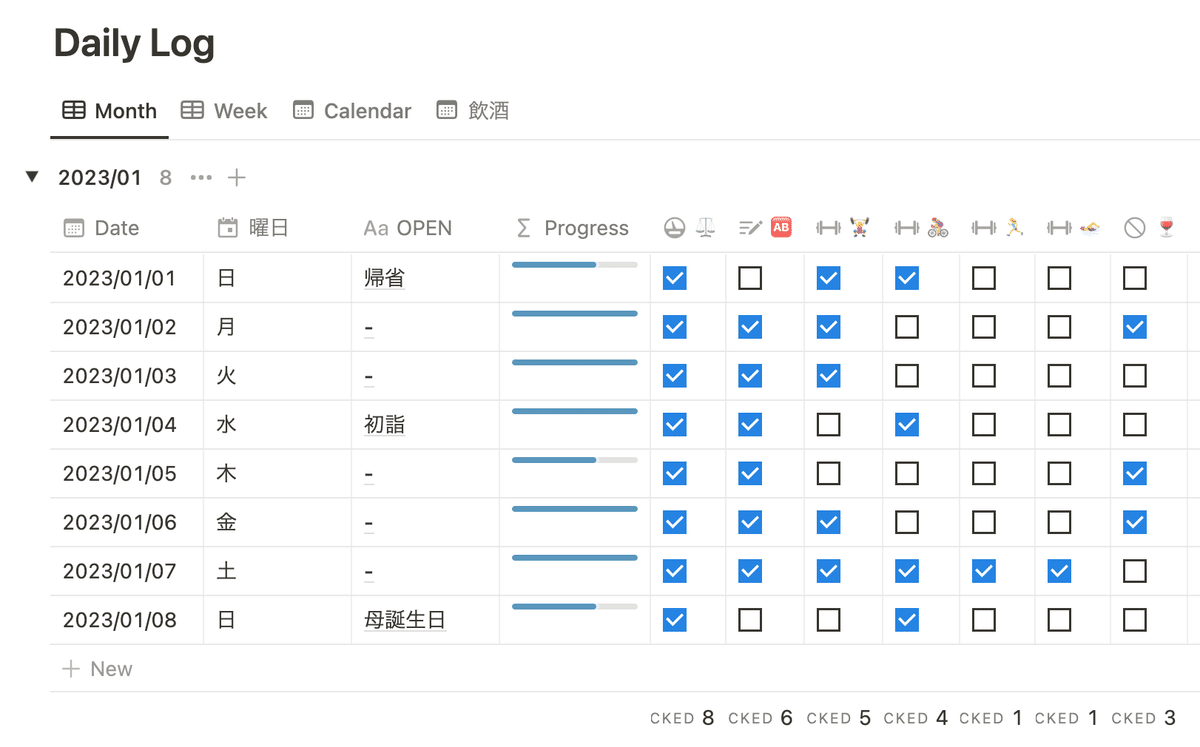Viewport: 1200px width, 747px height.
Task: Open the runner workout column header
Action: click(x=998, y=228)
